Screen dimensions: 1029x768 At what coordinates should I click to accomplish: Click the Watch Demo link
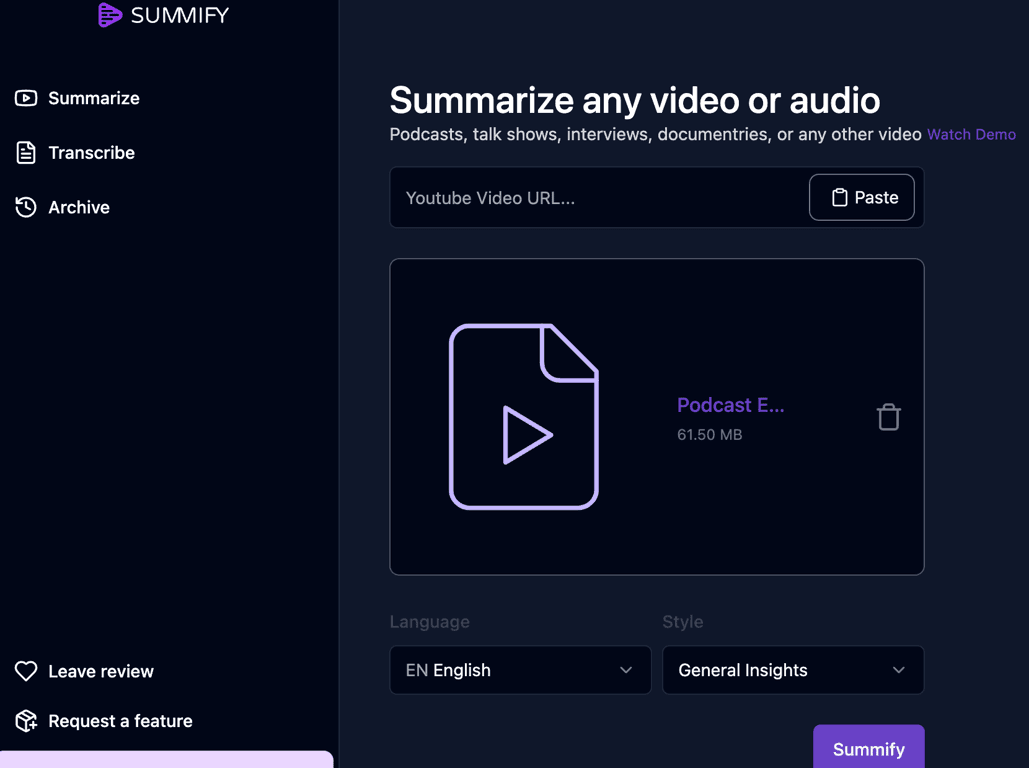971,134
